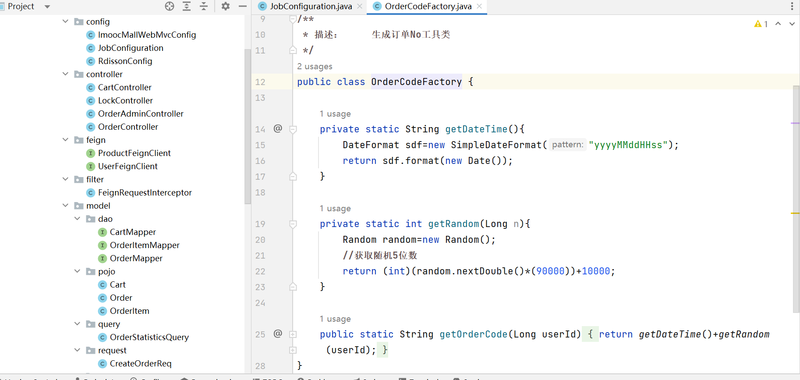Screen dimensions: 800x380
Task: Click the OrderCodeFactory class name in code
Action: (416, 82)
